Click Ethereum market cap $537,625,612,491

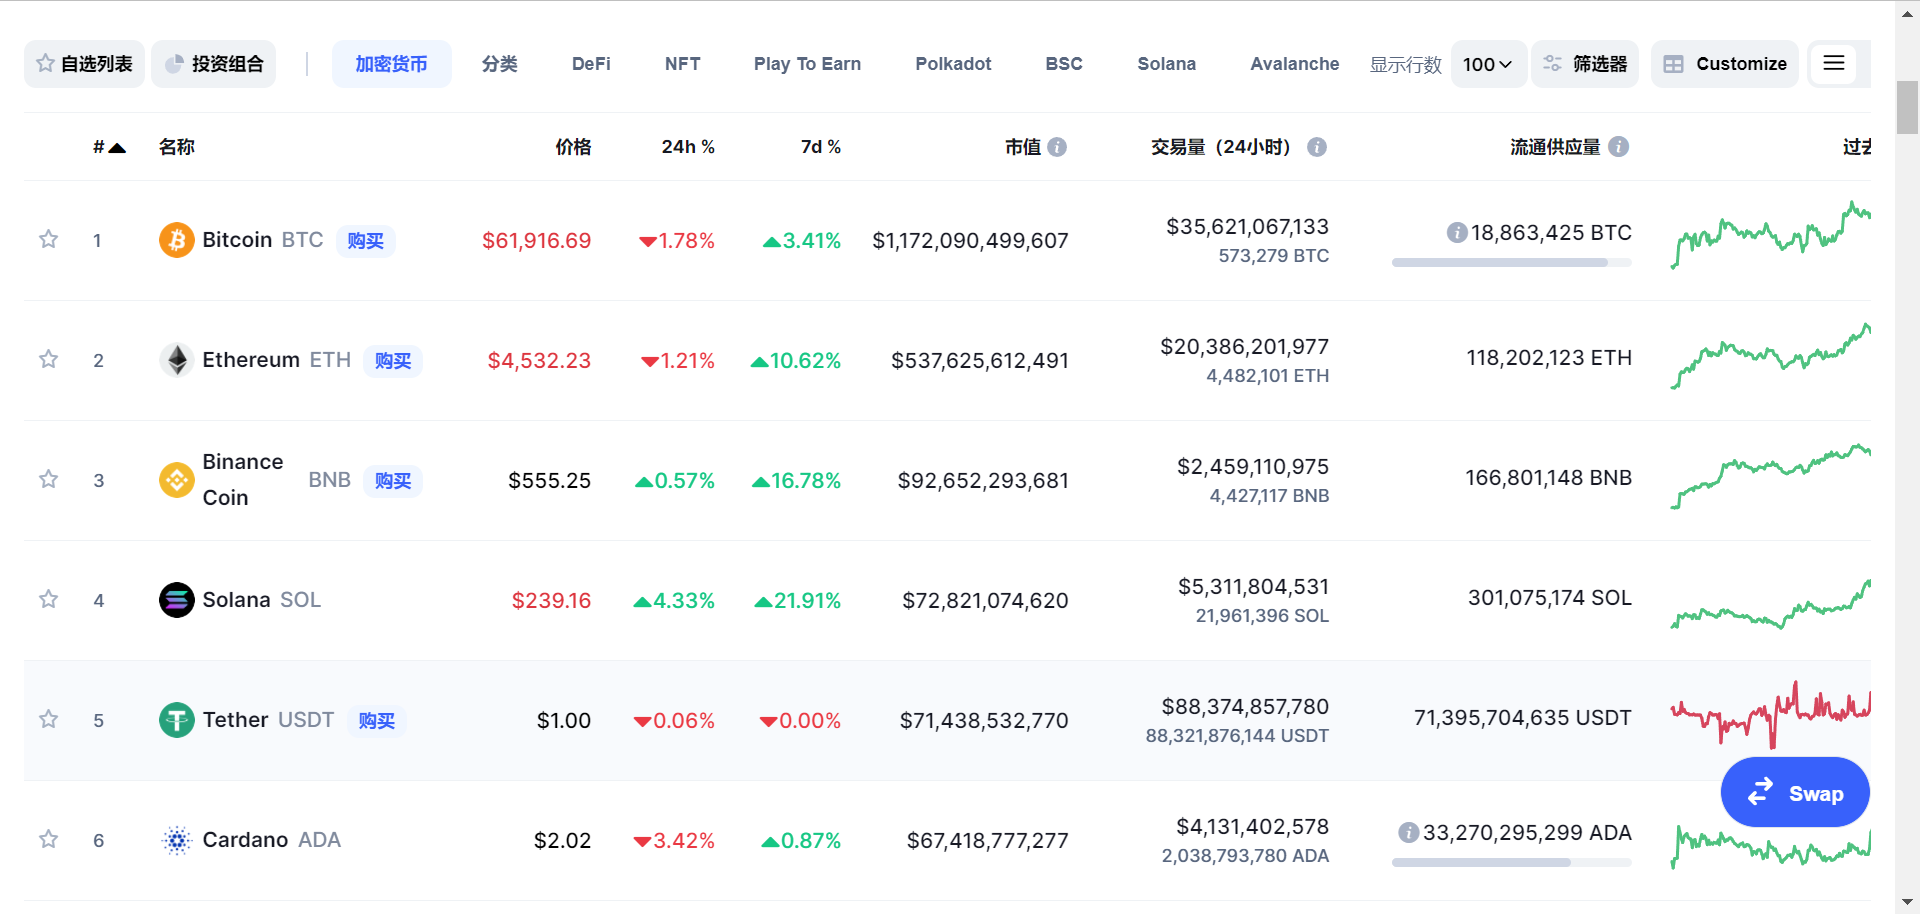[980, 361]
